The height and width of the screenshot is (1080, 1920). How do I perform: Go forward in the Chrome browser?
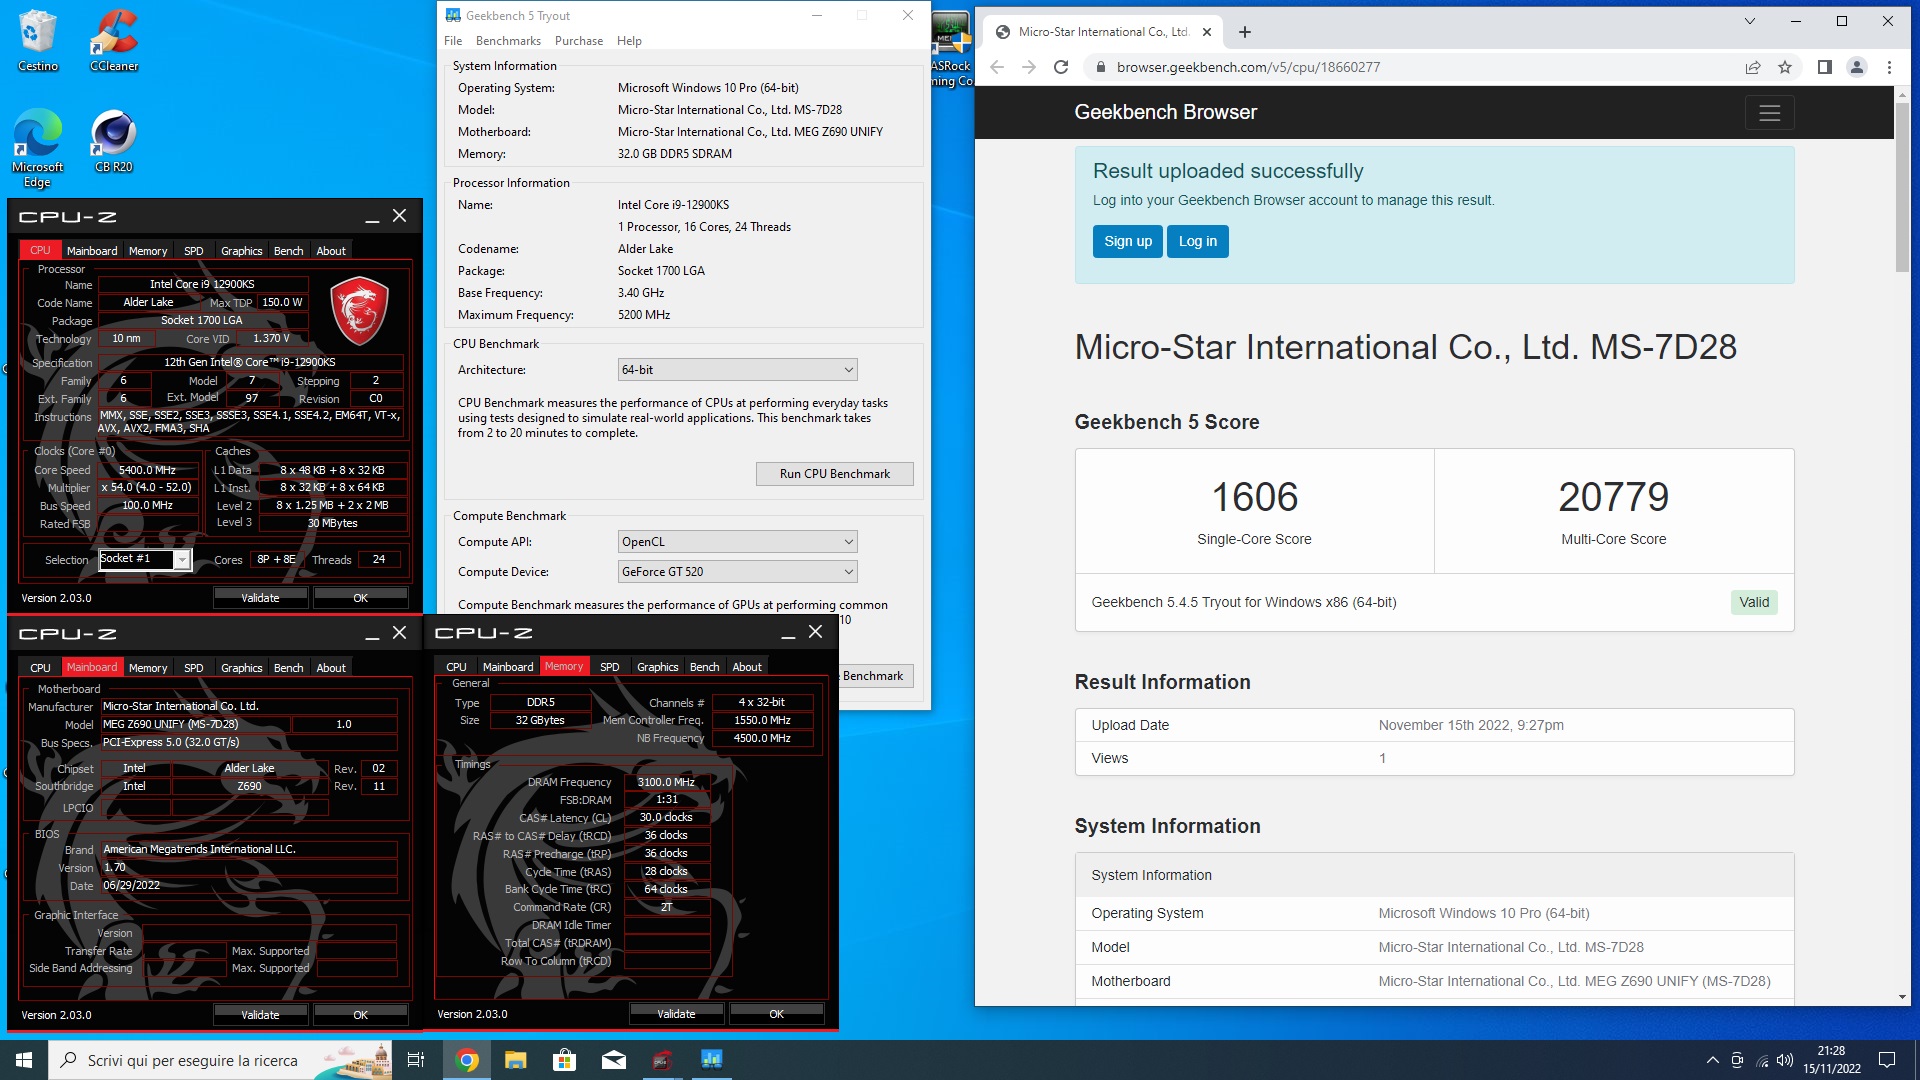[x=1029, y=67]
